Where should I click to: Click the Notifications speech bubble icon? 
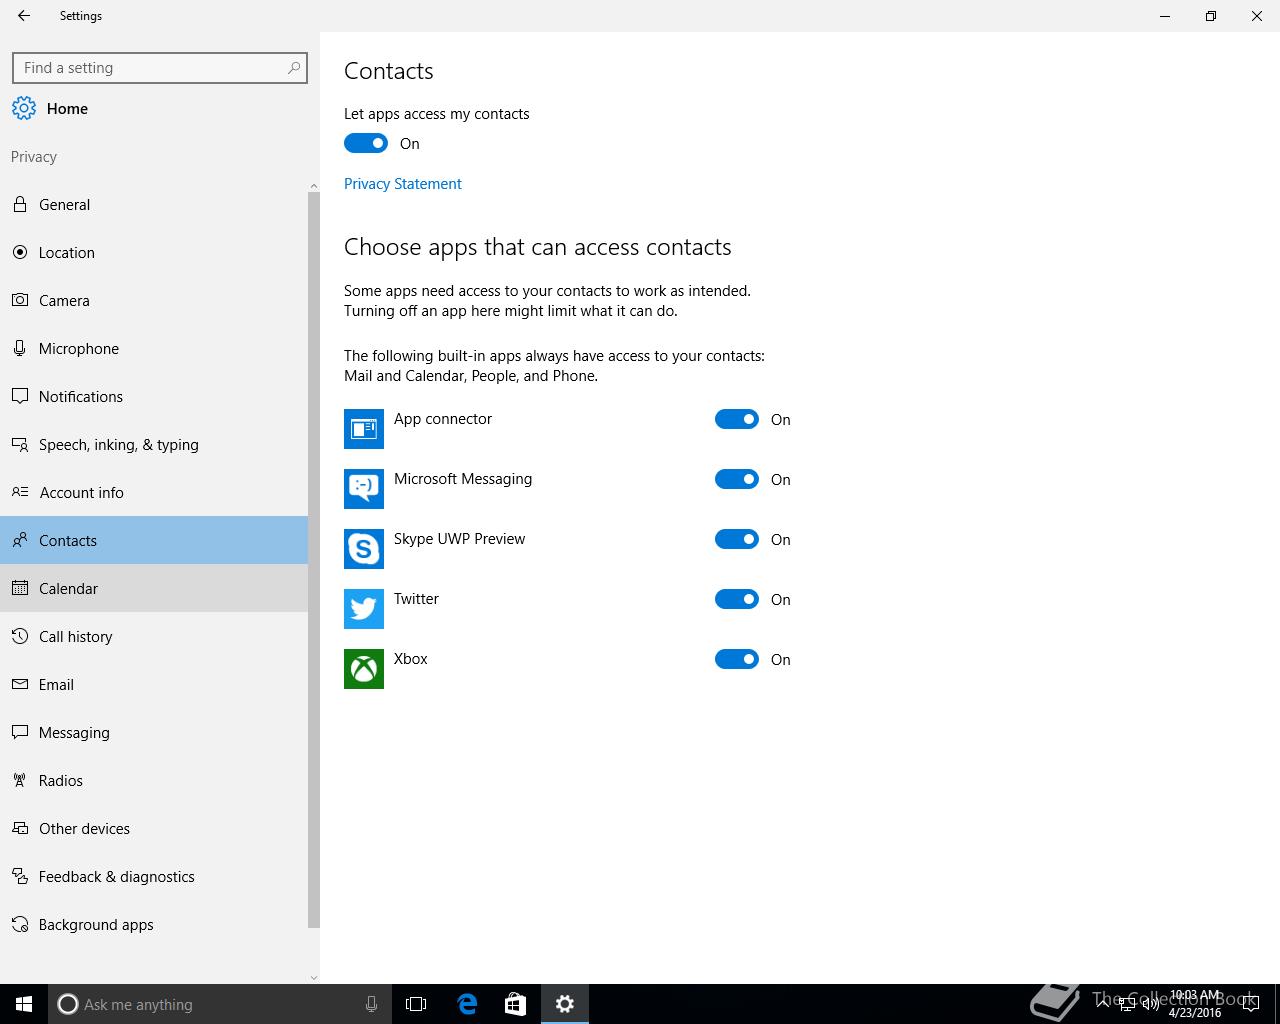tap(20, 396)
